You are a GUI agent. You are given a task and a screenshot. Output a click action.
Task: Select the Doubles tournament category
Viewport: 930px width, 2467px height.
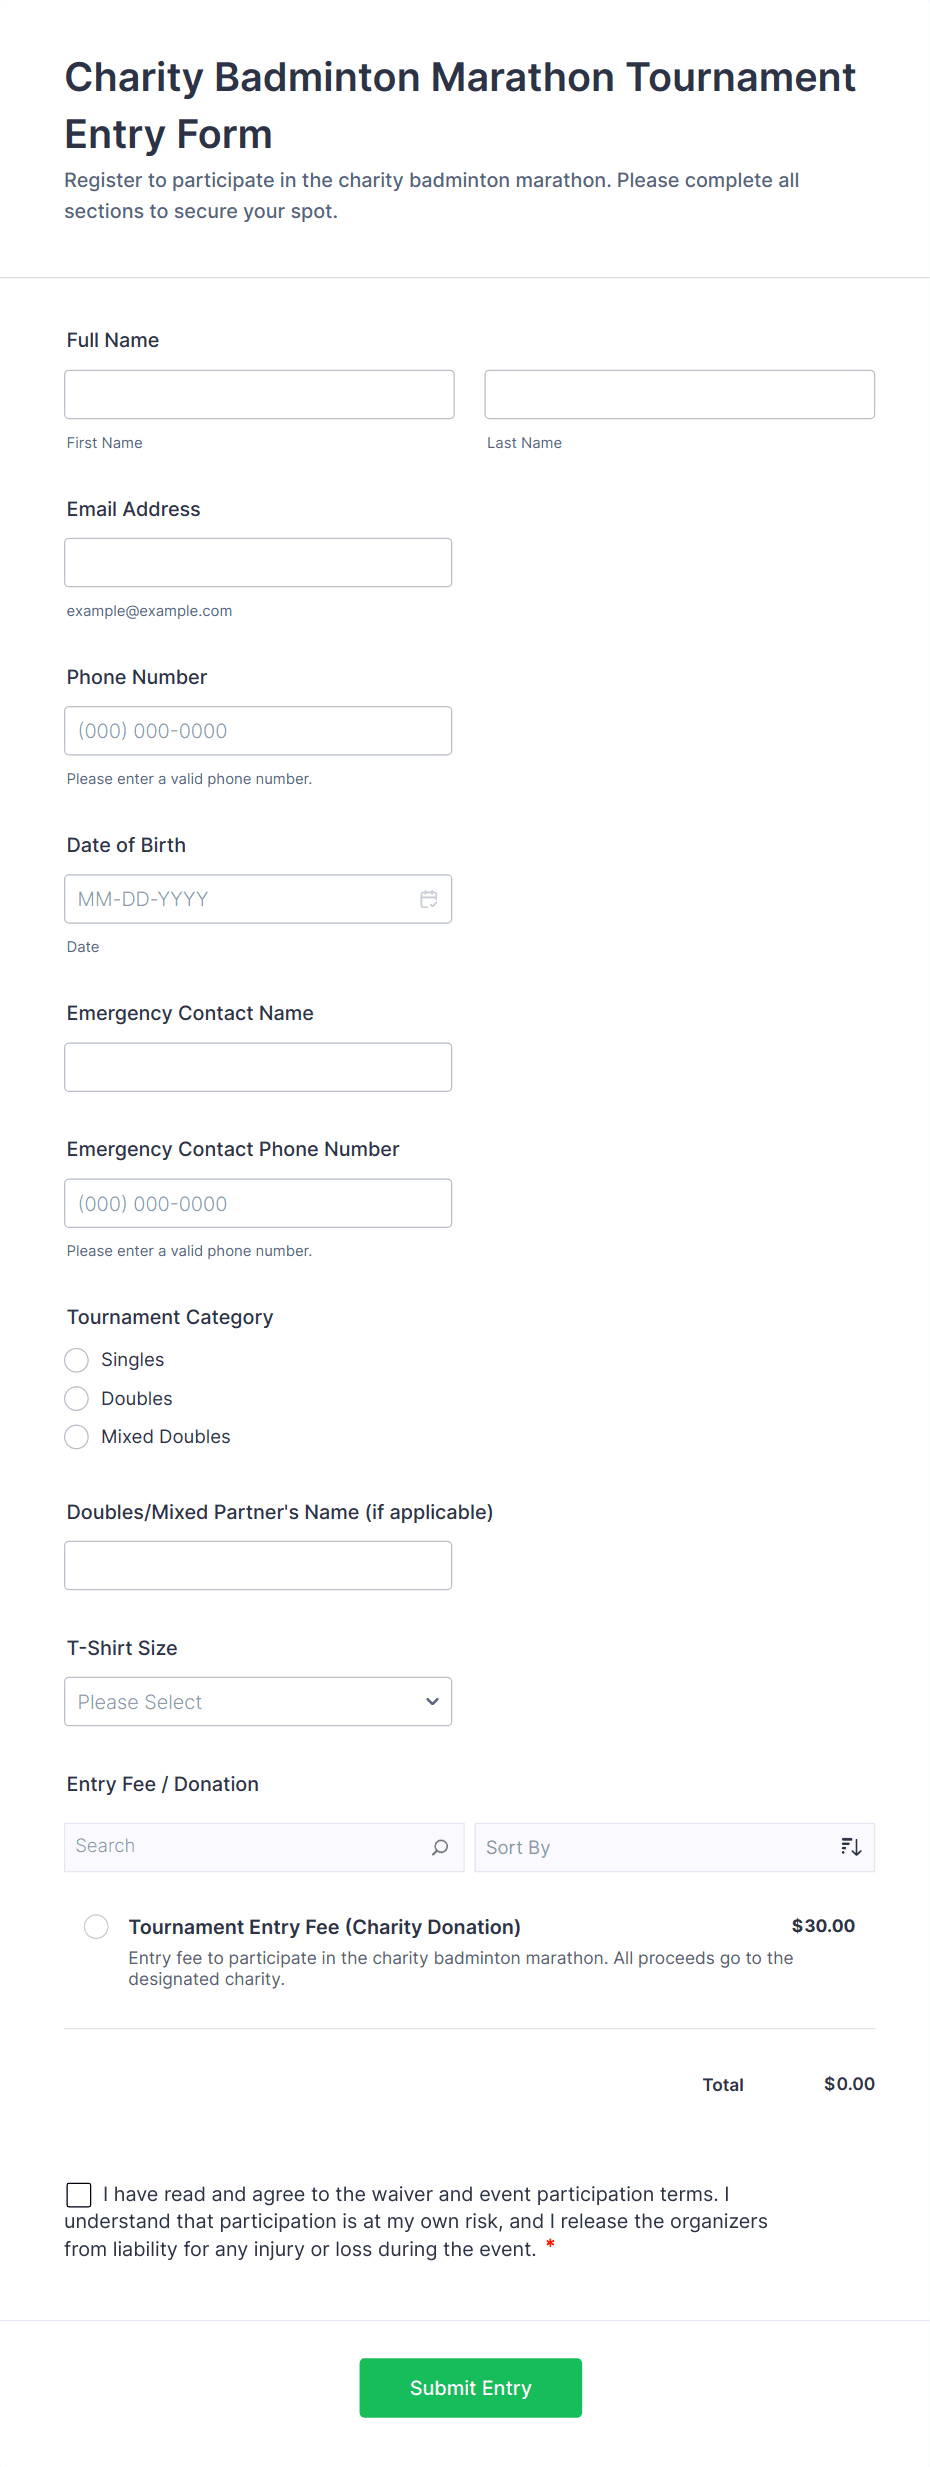coord(77,1398)
